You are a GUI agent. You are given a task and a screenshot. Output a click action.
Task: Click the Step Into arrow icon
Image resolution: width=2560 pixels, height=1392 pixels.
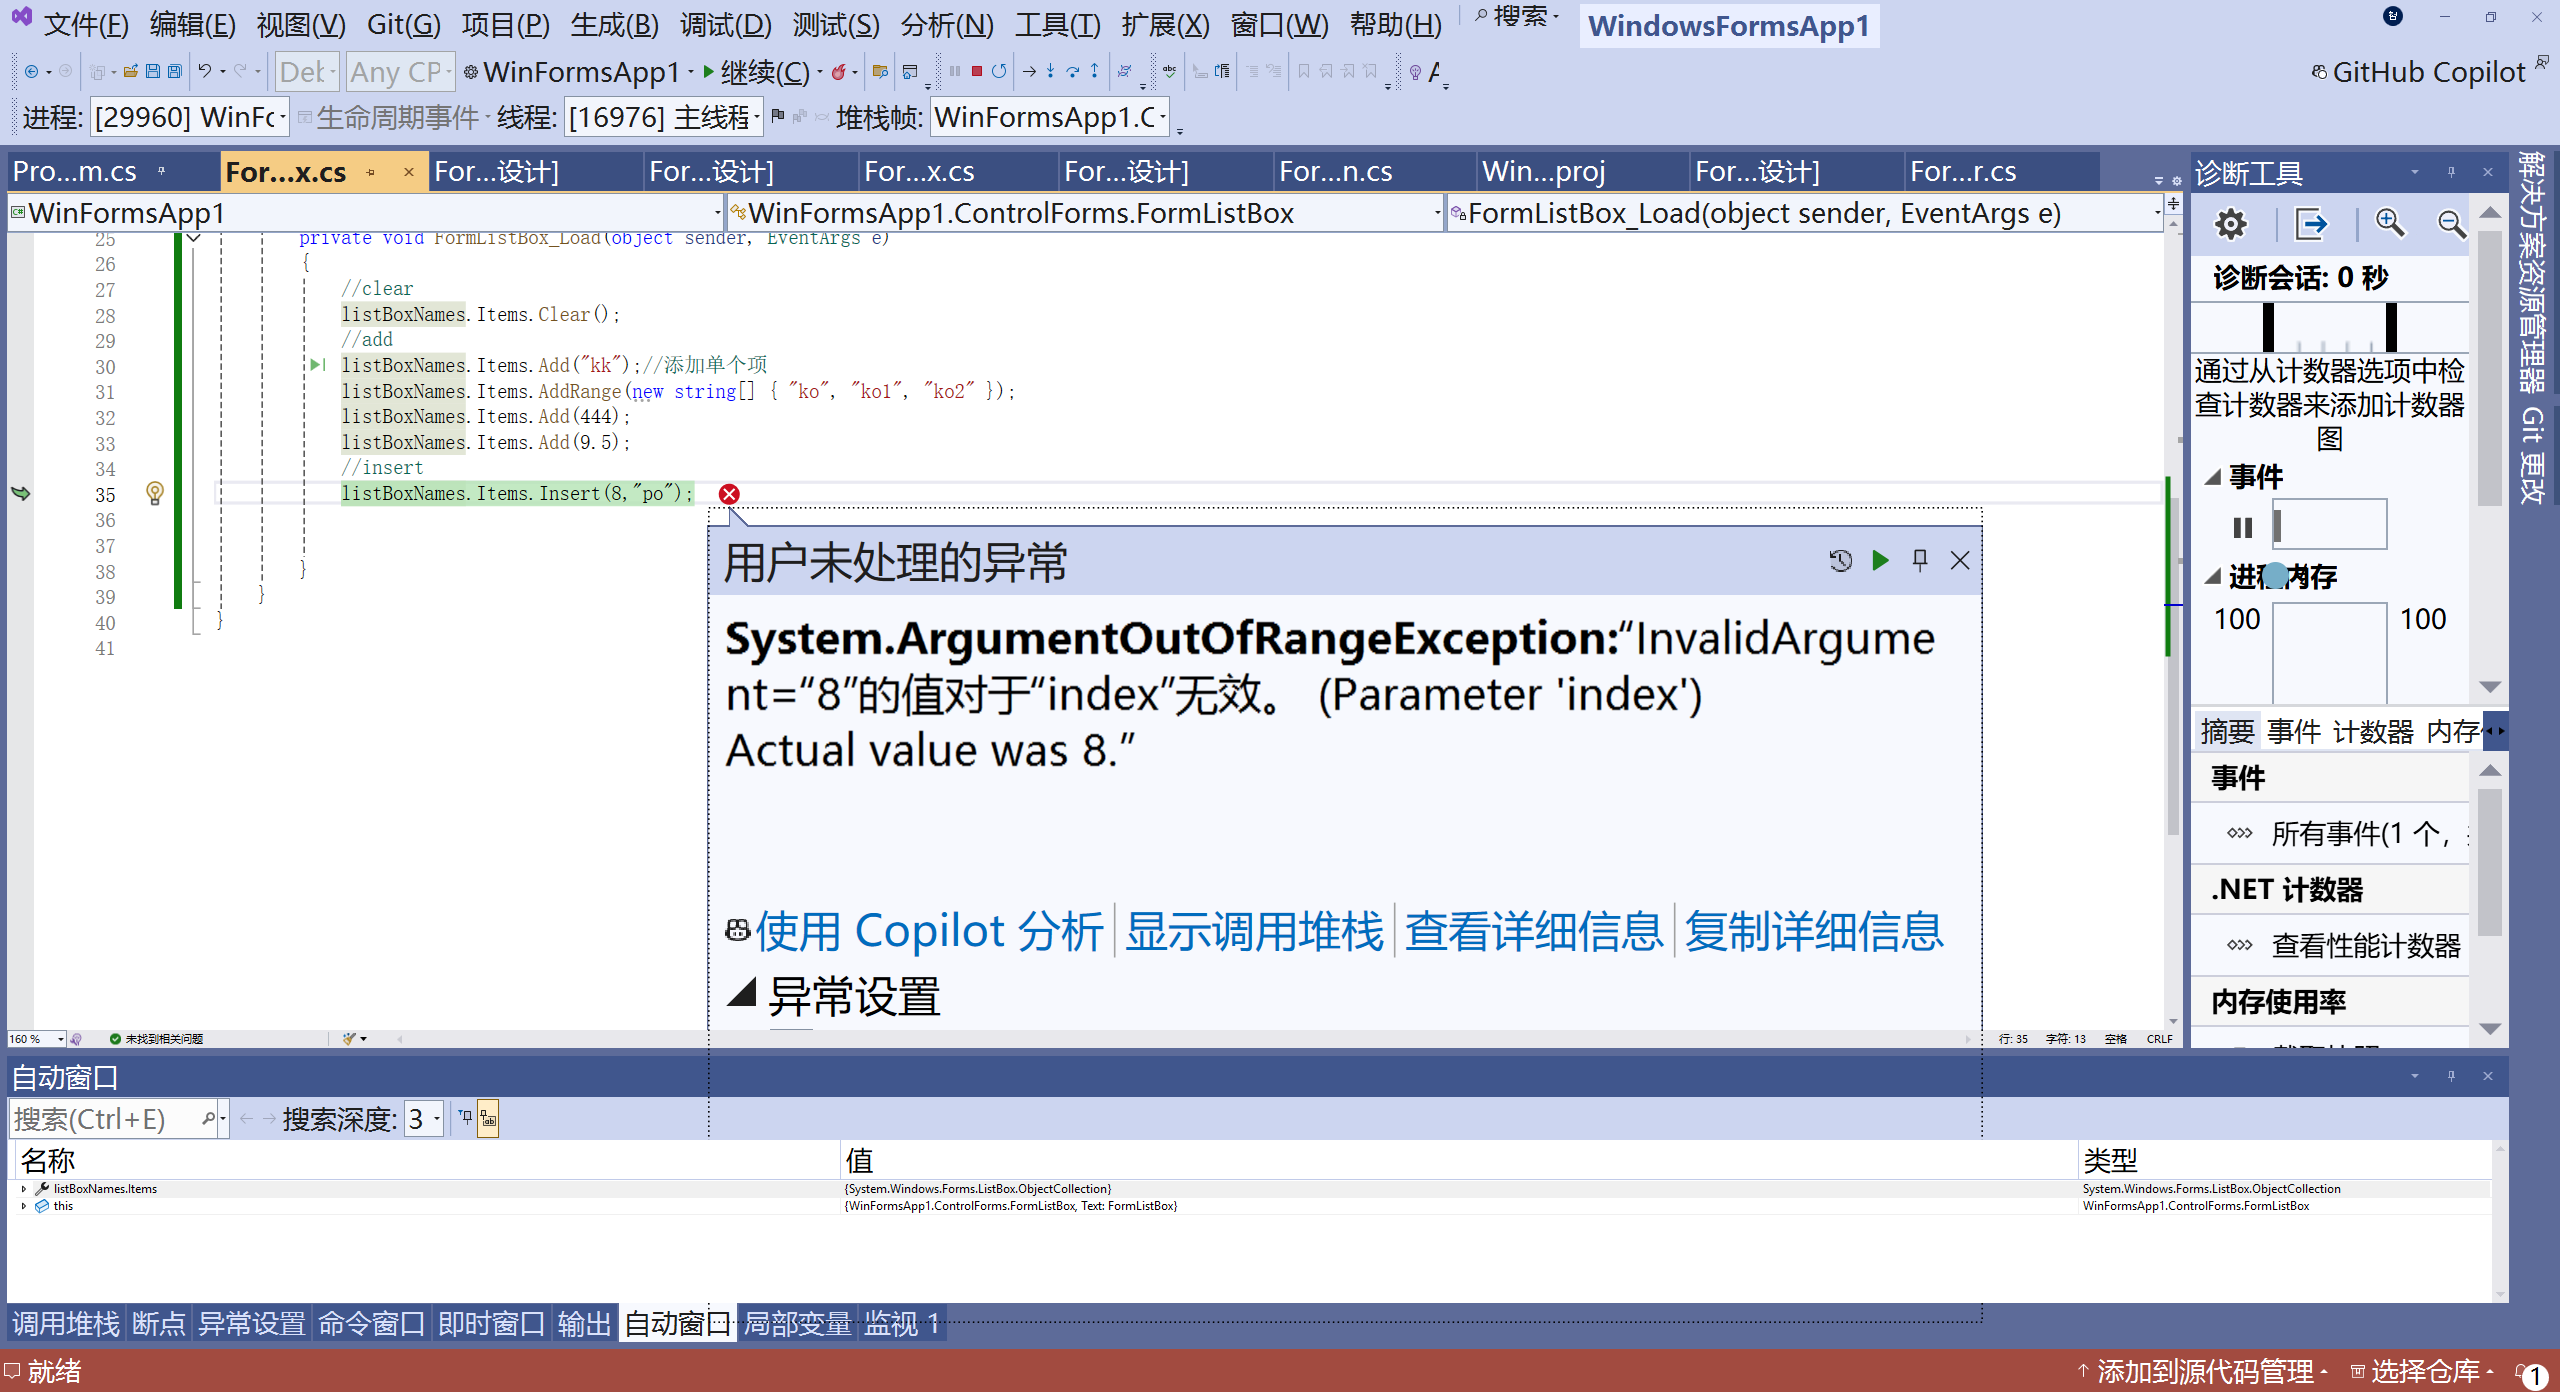[1050, 71]
